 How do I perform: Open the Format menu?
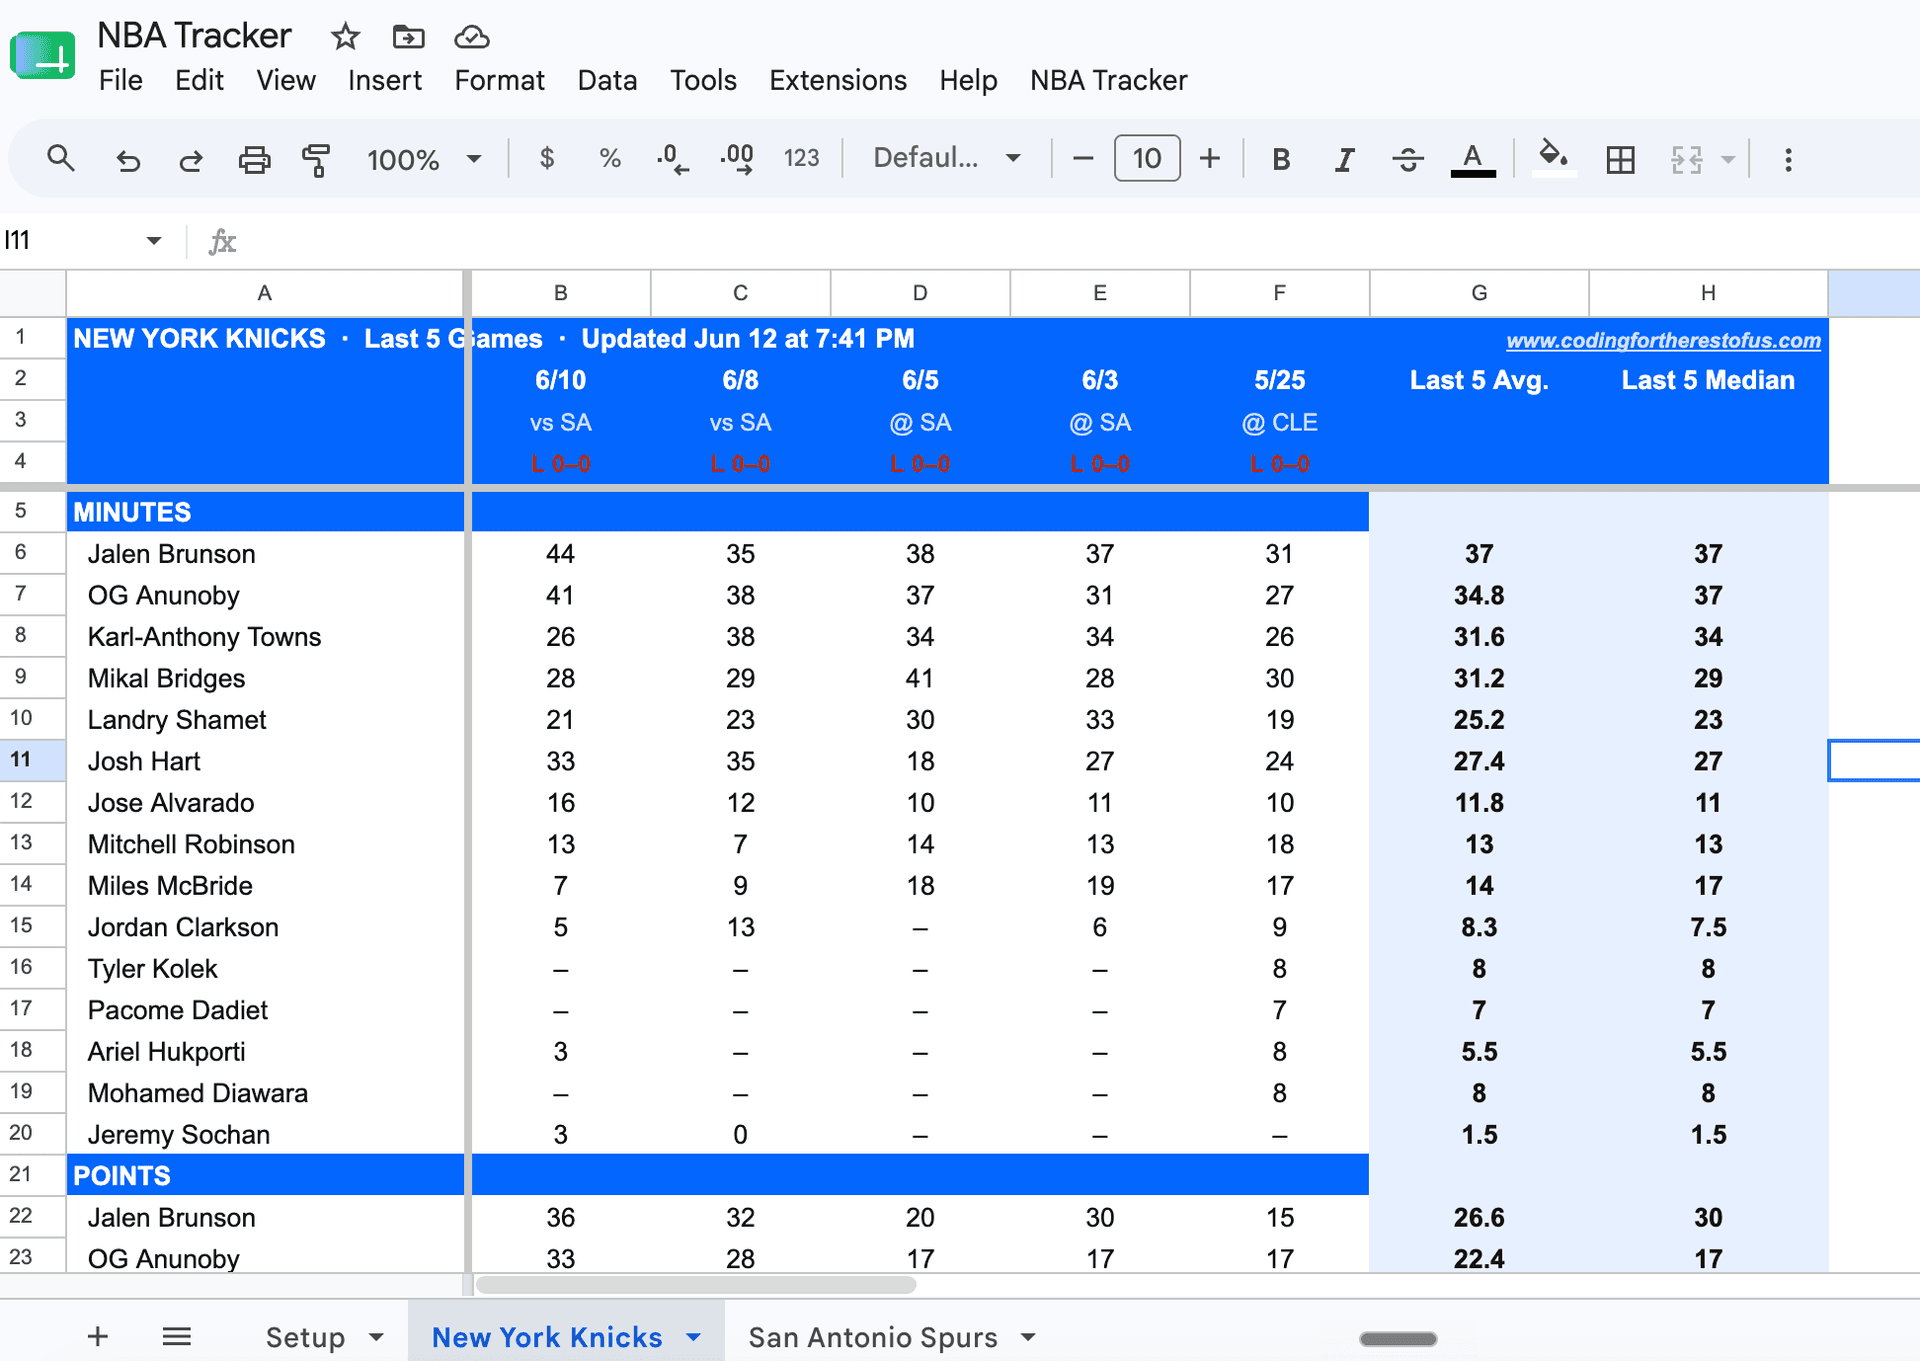click(499, 80)
